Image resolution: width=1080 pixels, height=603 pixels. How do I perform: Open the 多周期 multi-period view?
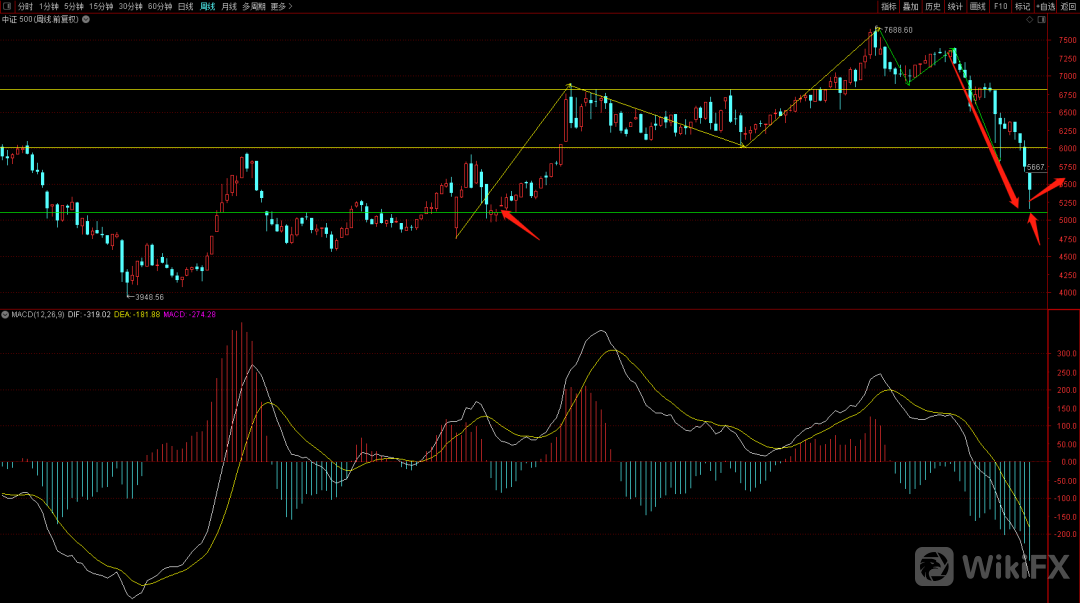coord(254,6)
